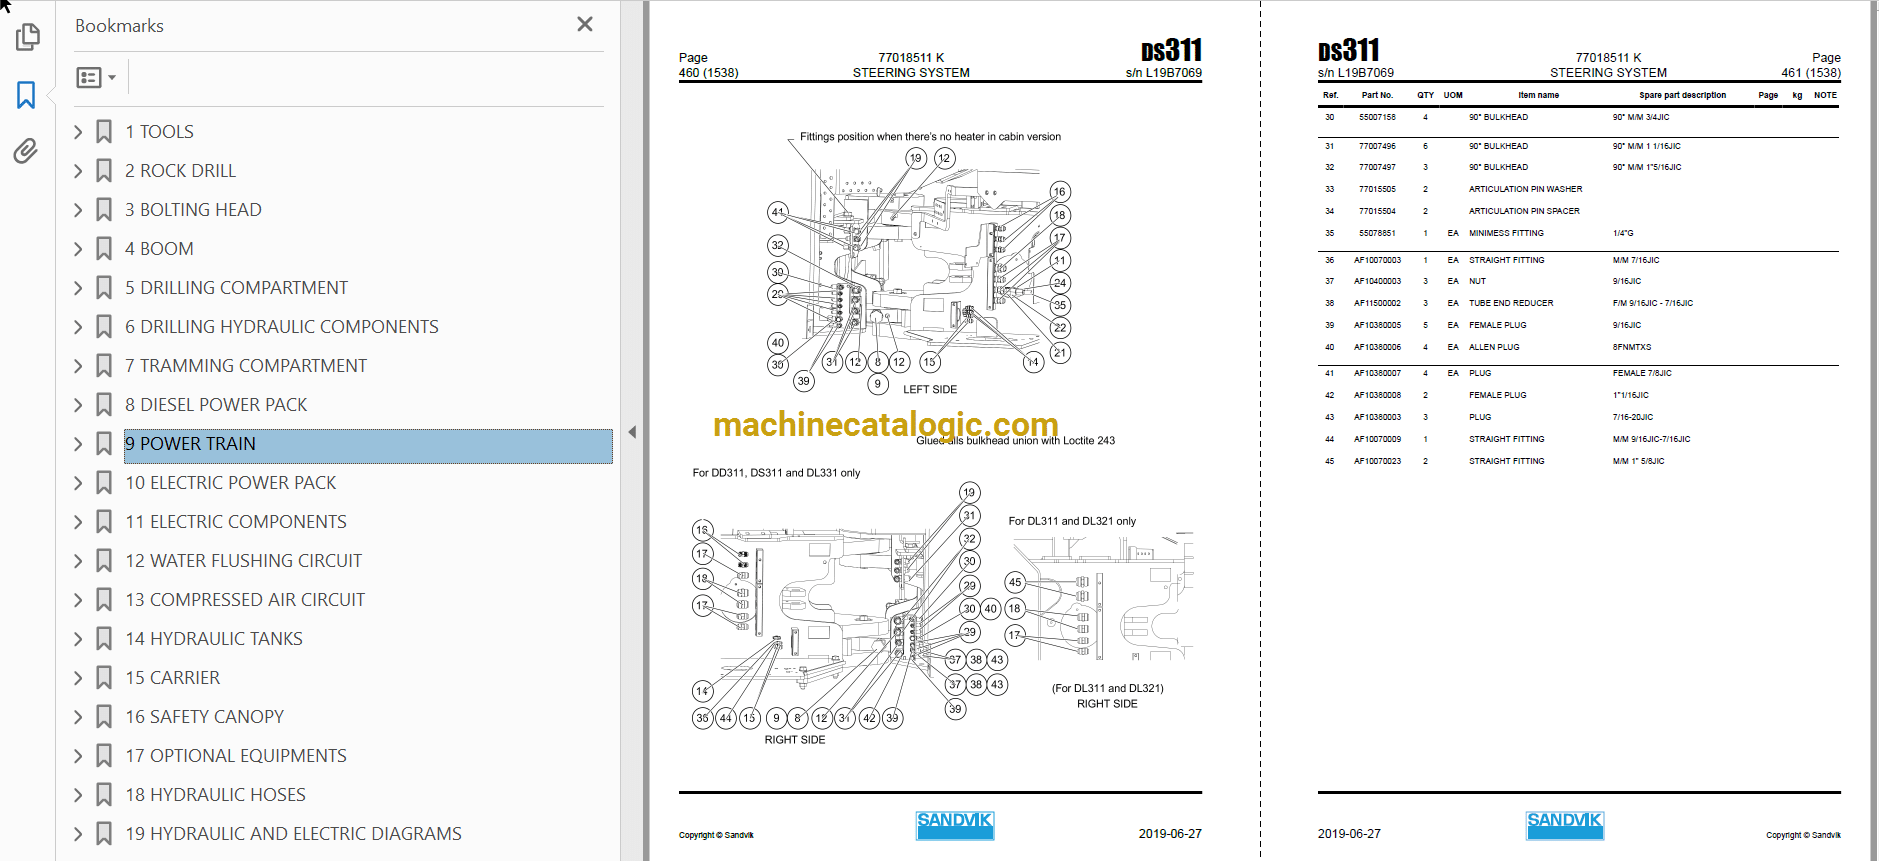Click bookmark icon beside 4 BOOM
The width and height of the screenshot is (1879, 861).
coord(104,249)
